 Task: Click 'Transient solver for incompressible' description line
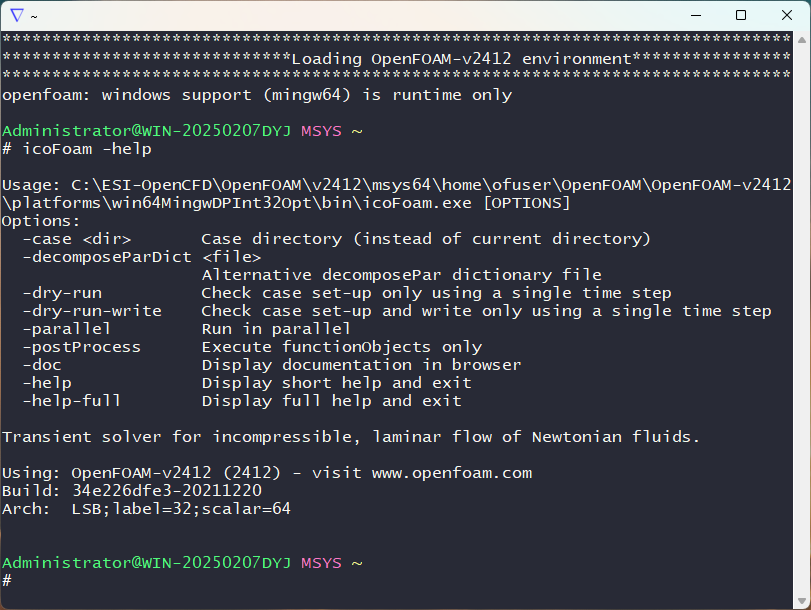click(x=351, y=437)
